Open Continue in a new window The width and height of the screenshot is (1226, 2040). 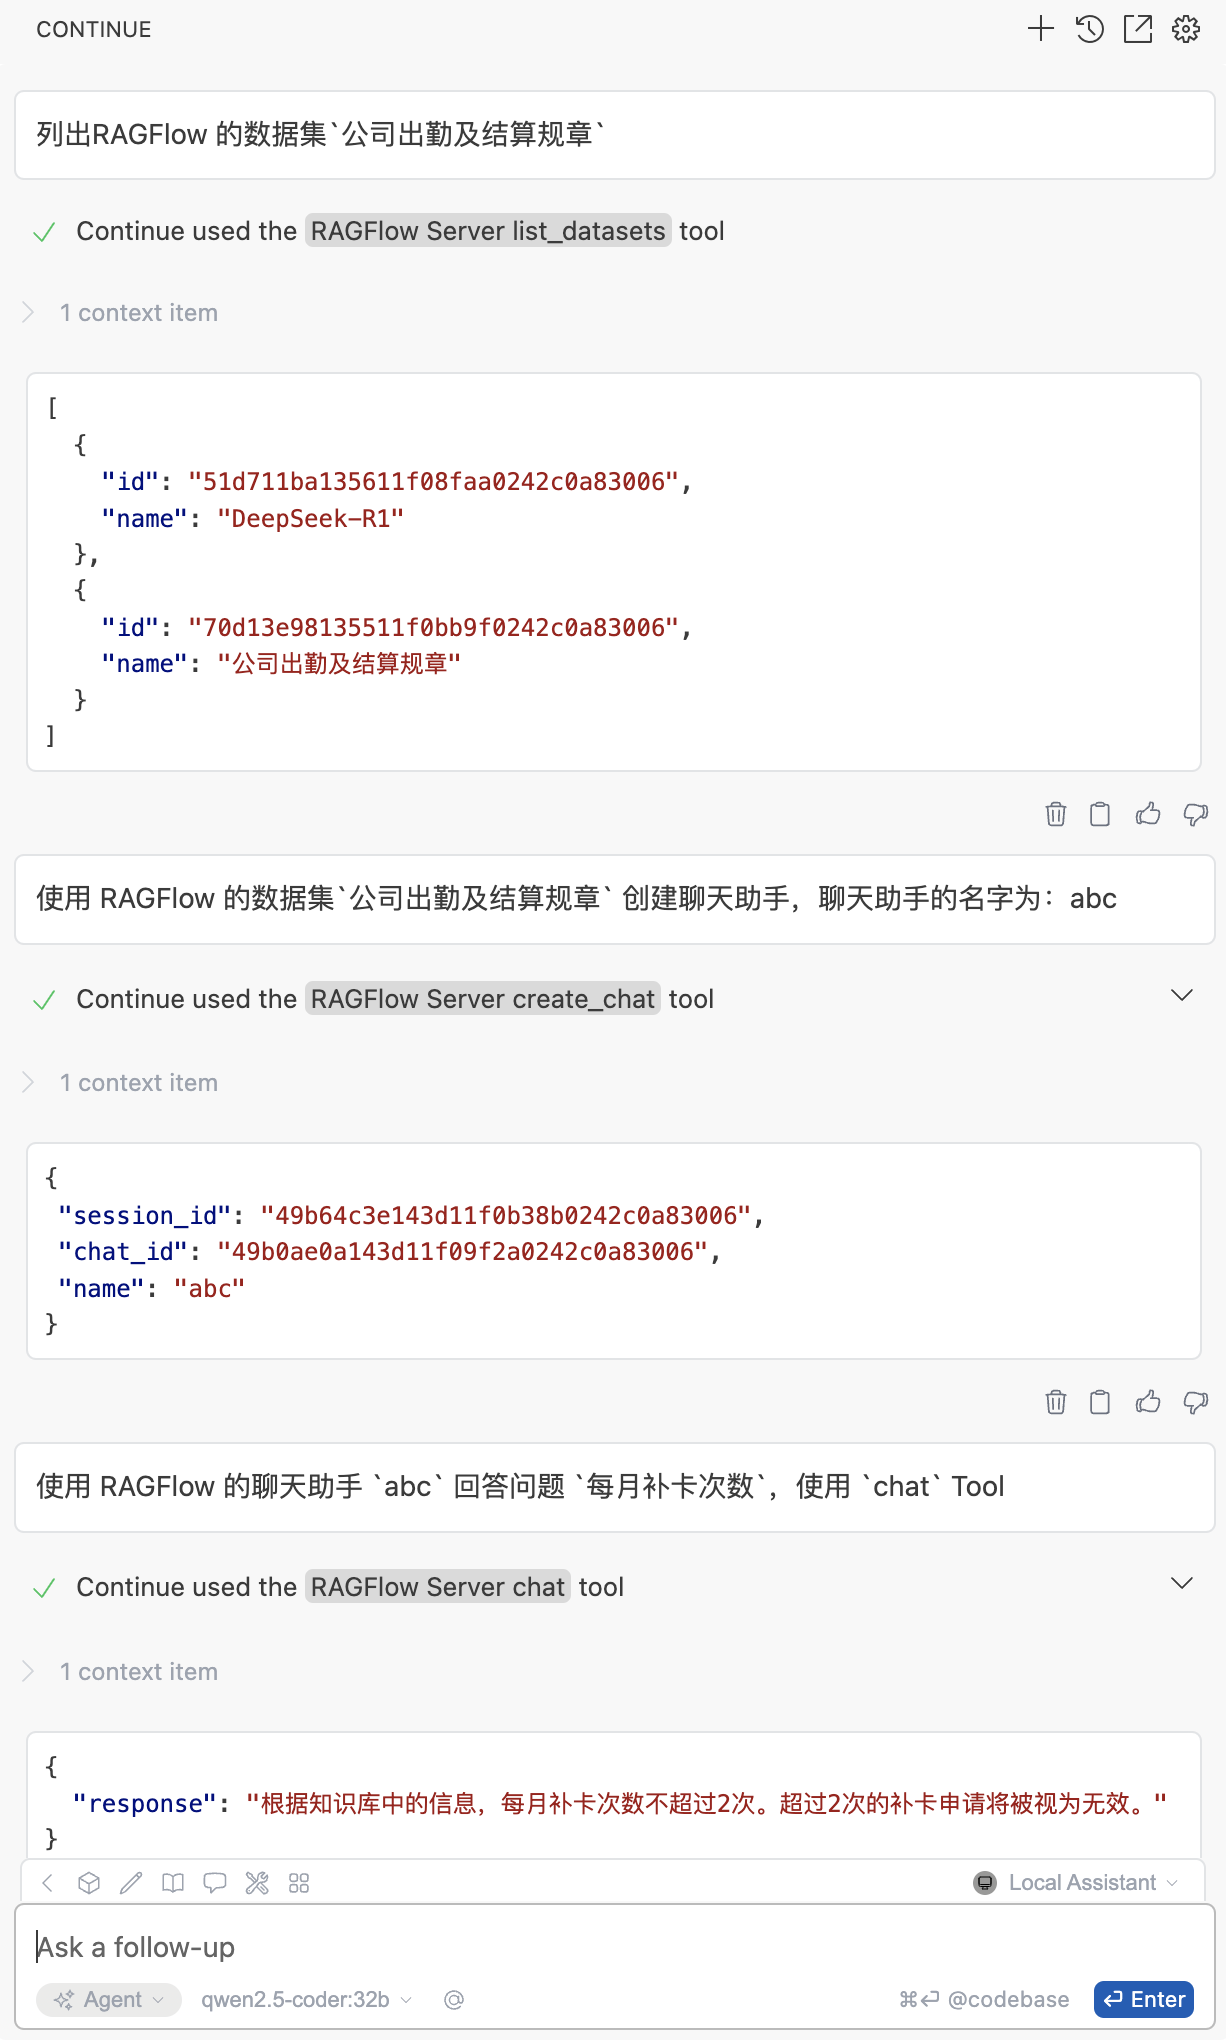point(1137,29)
